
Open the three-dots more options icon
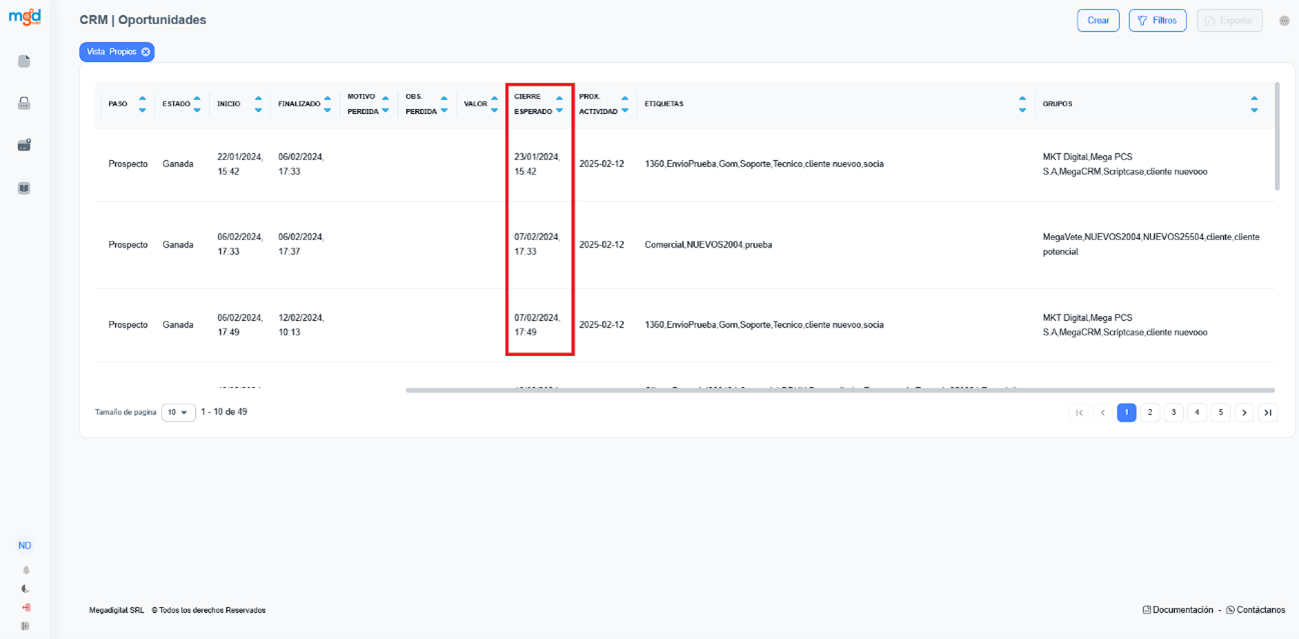coord(1284,21)
